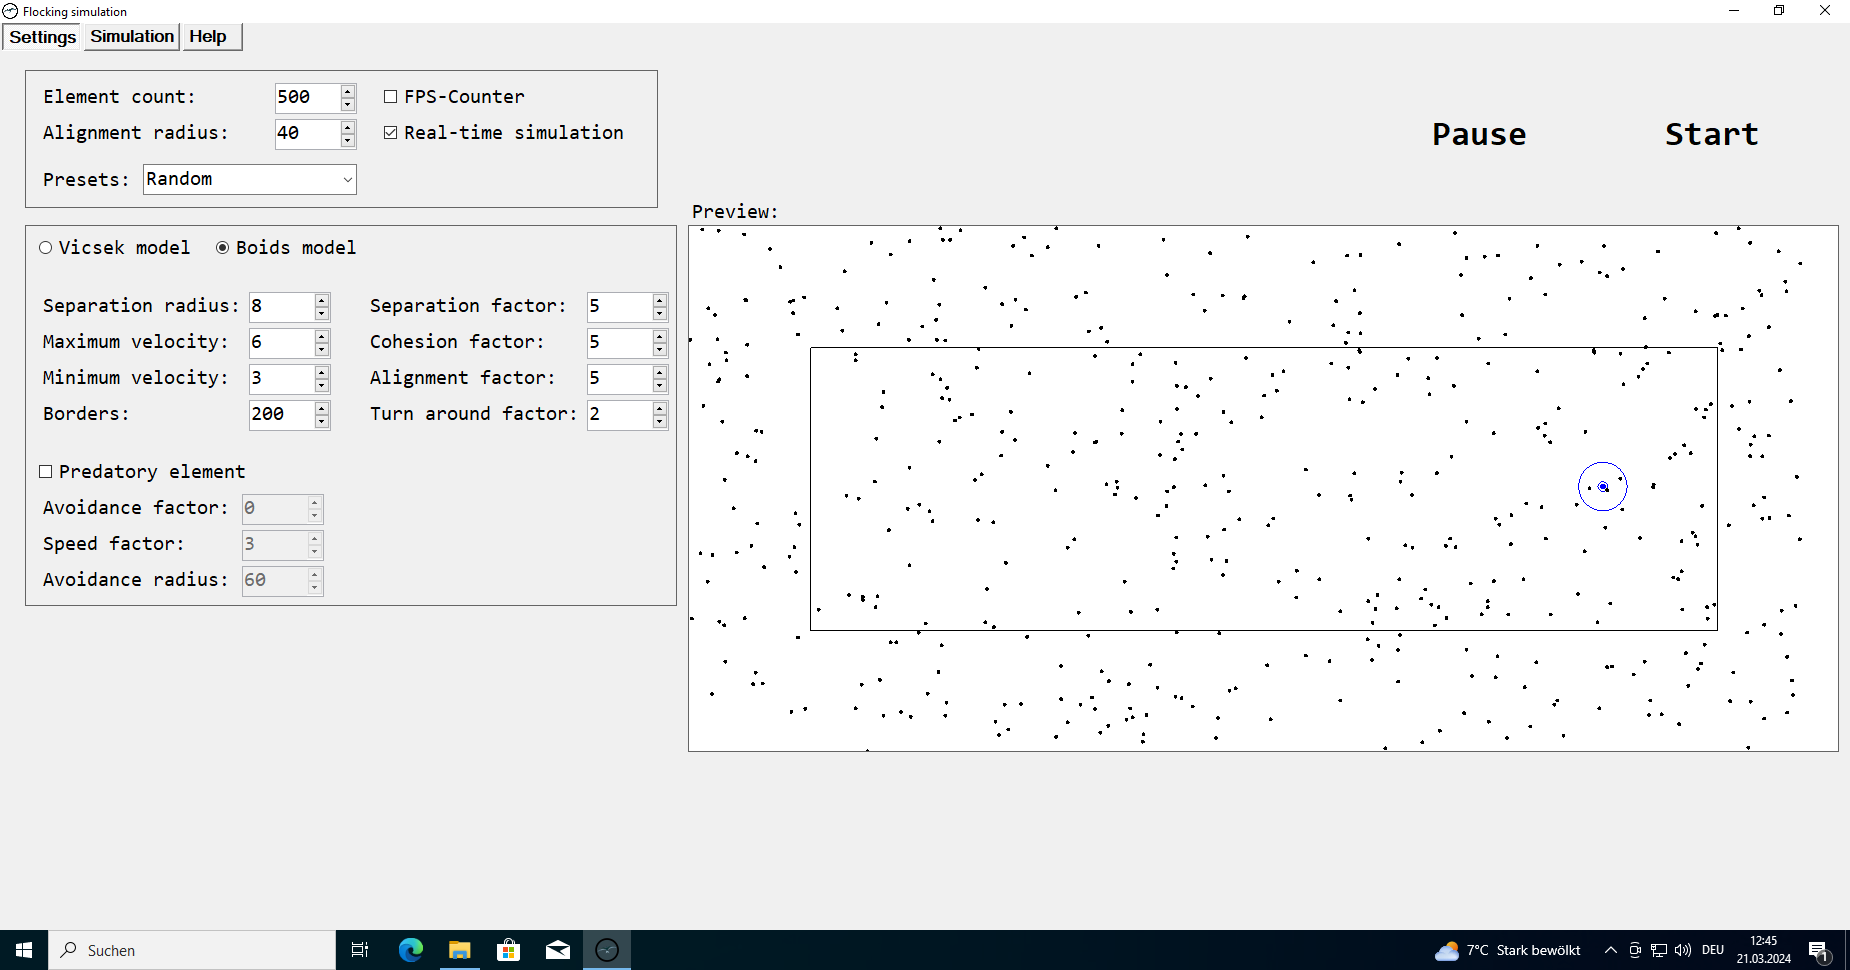Click the Separation radius input field
Image resolution: width=1850 pixels, height=970 pixels.
tap(281, 307)
